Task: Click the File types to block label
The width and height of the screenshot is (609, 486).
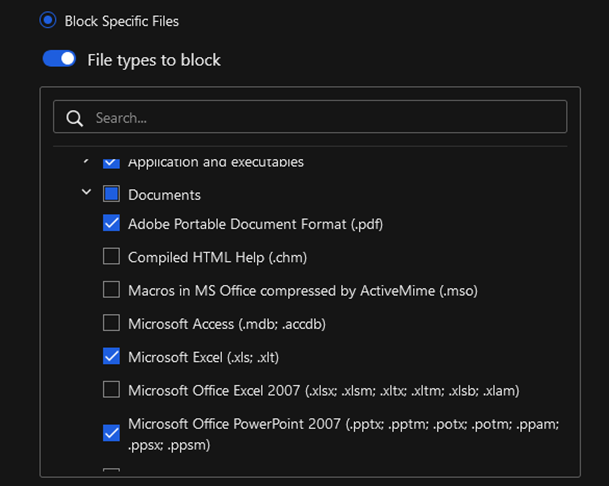Action: [154, 60]
